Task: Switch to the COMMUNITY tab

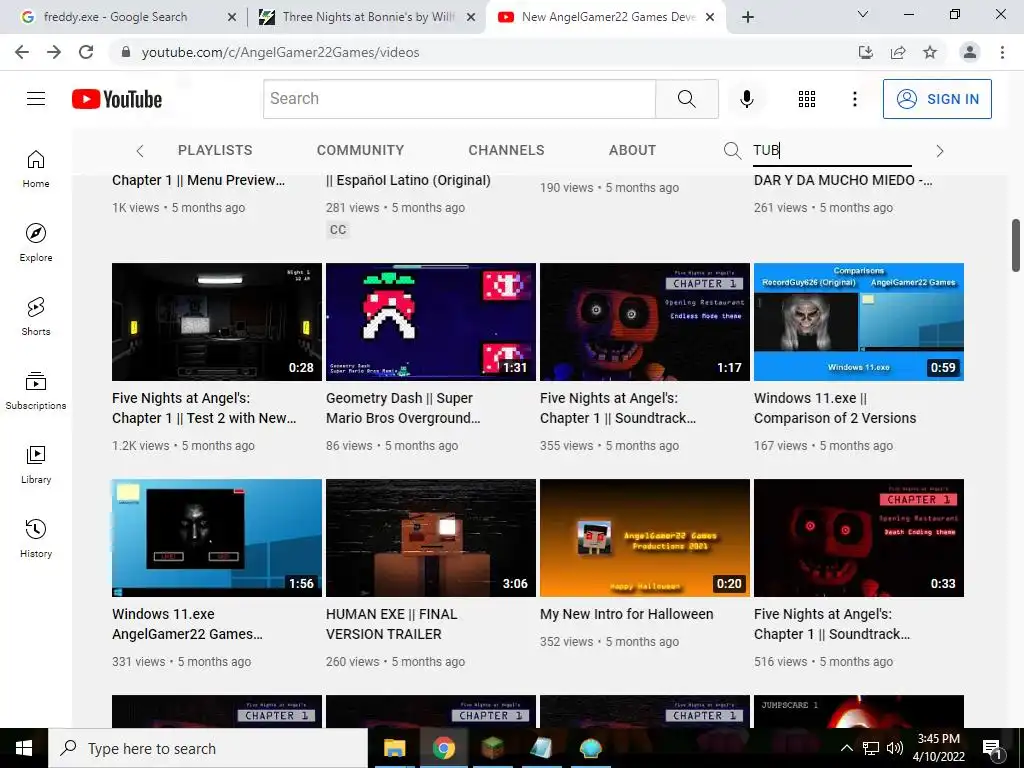Action: click(360, 150)
